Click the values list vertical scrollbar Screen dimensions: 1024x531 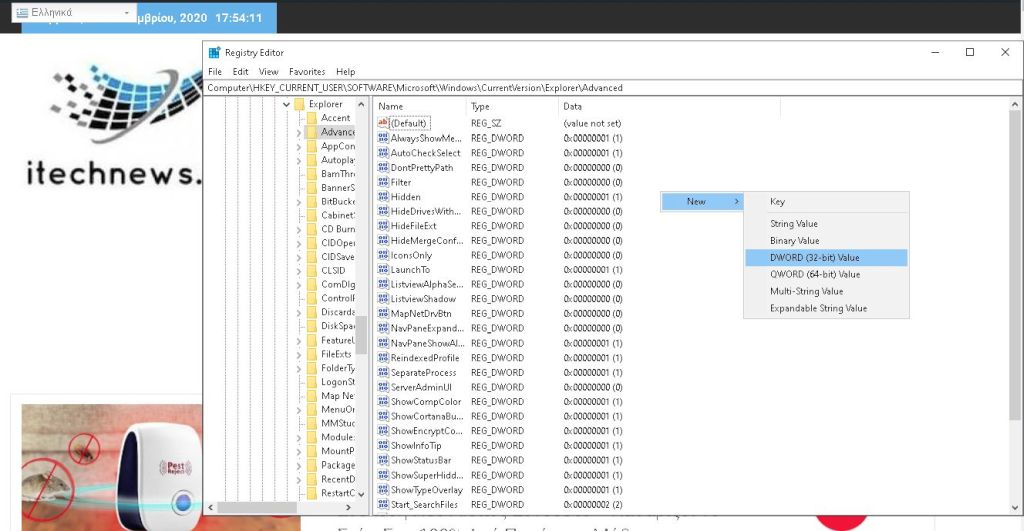pos(1014,306)
